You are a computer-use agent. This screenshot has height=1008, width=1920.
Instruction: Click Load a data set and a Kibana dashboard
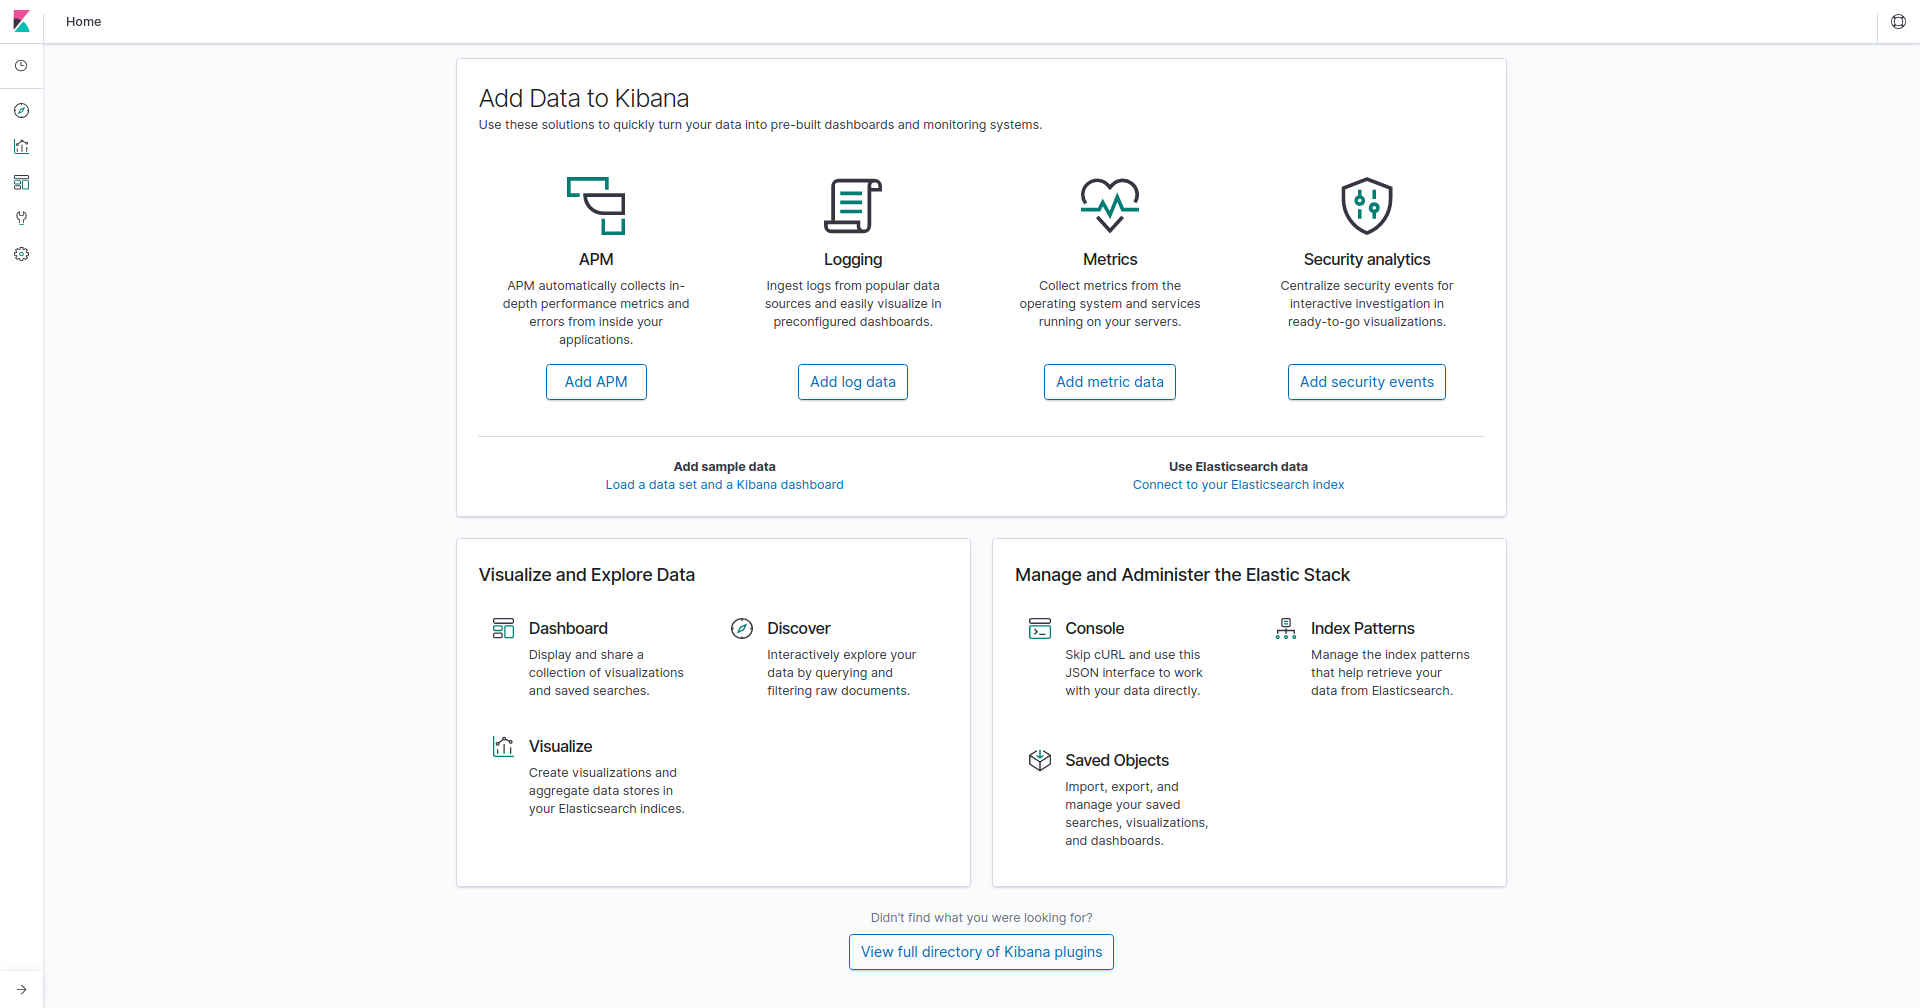coord(724,484)
